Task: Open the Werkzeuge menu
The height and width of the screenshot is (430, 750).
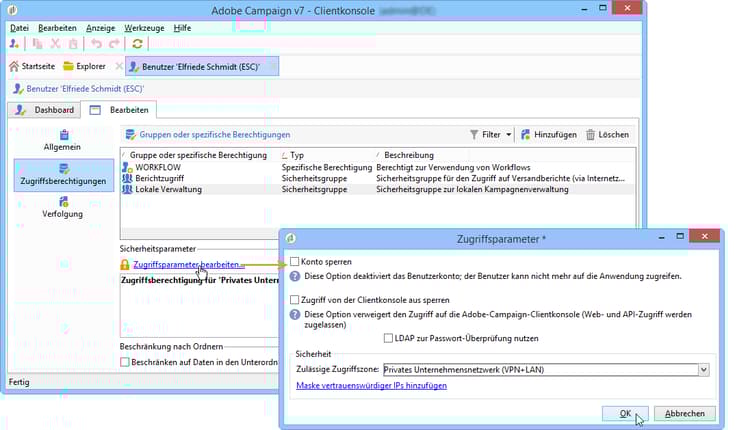Action: [144, 28]
